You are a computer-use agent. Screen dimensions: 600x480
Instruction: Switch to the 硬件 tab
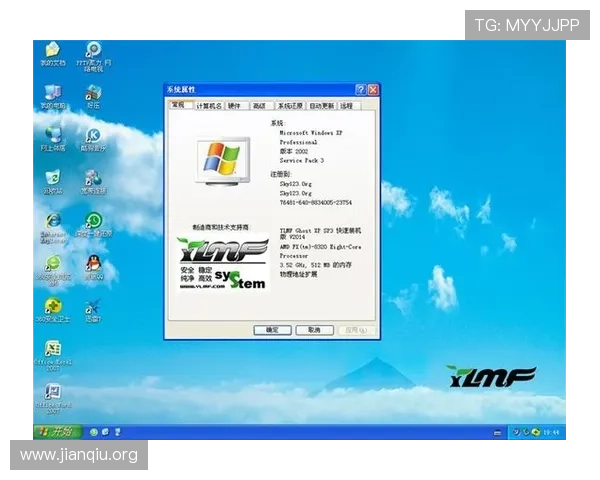click(235, 105)
